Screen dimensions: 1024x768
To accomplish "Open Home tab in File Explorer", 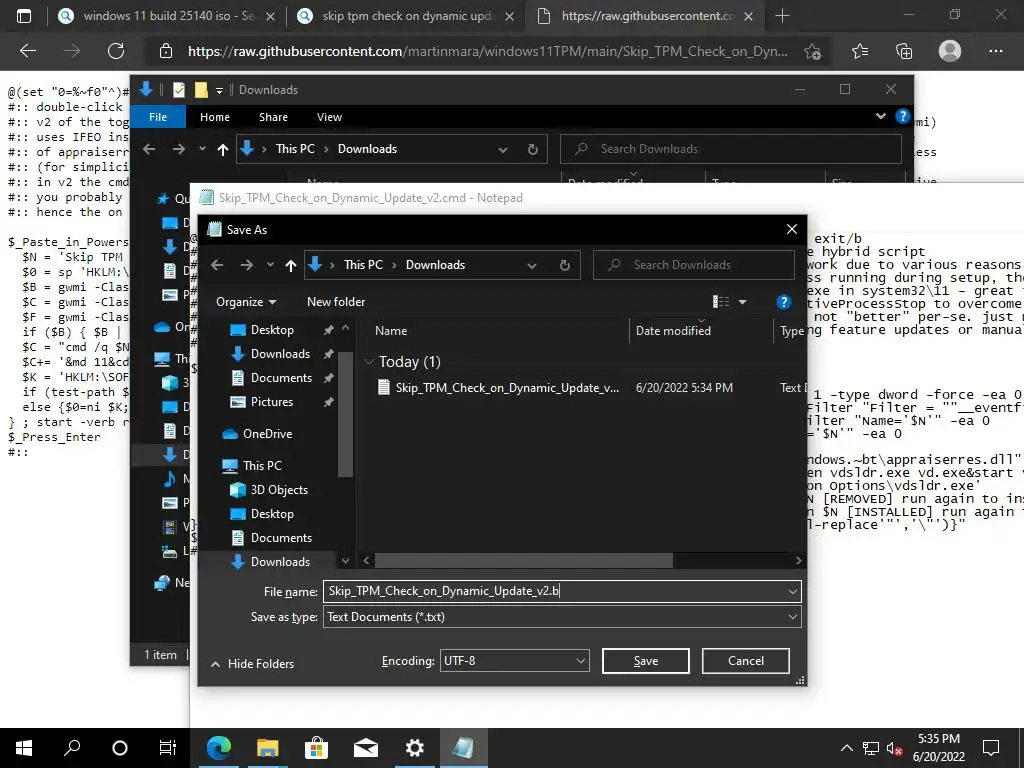I will [215, 117].
